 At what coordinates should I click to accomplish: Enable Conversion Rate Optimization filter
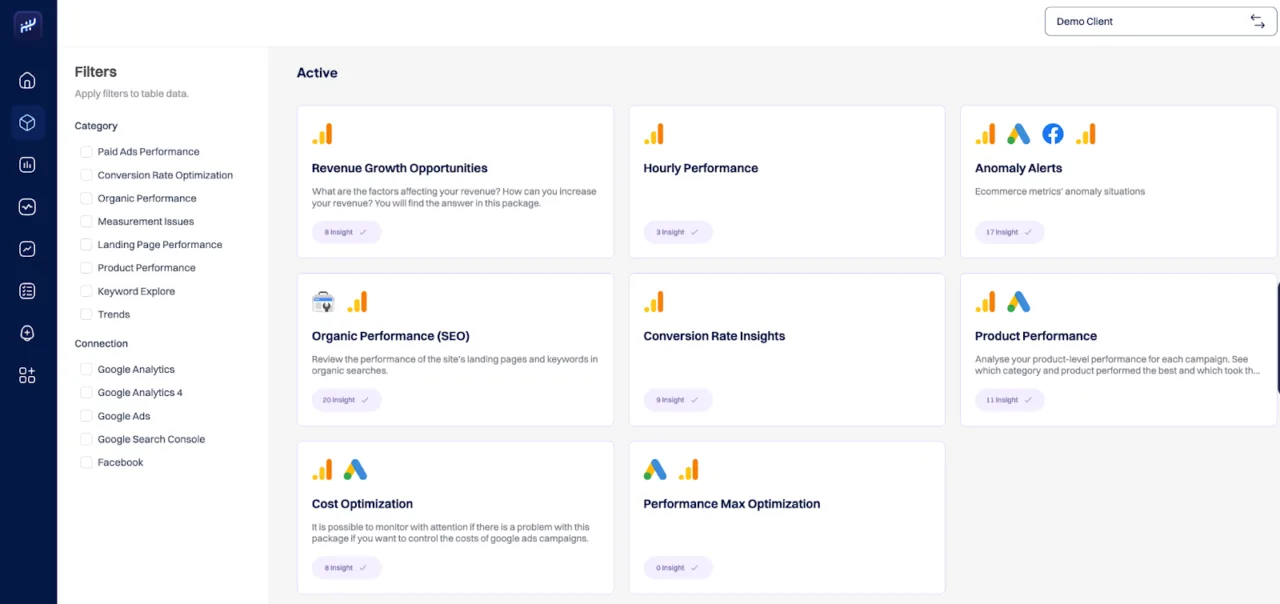click(x=87, y=175)
